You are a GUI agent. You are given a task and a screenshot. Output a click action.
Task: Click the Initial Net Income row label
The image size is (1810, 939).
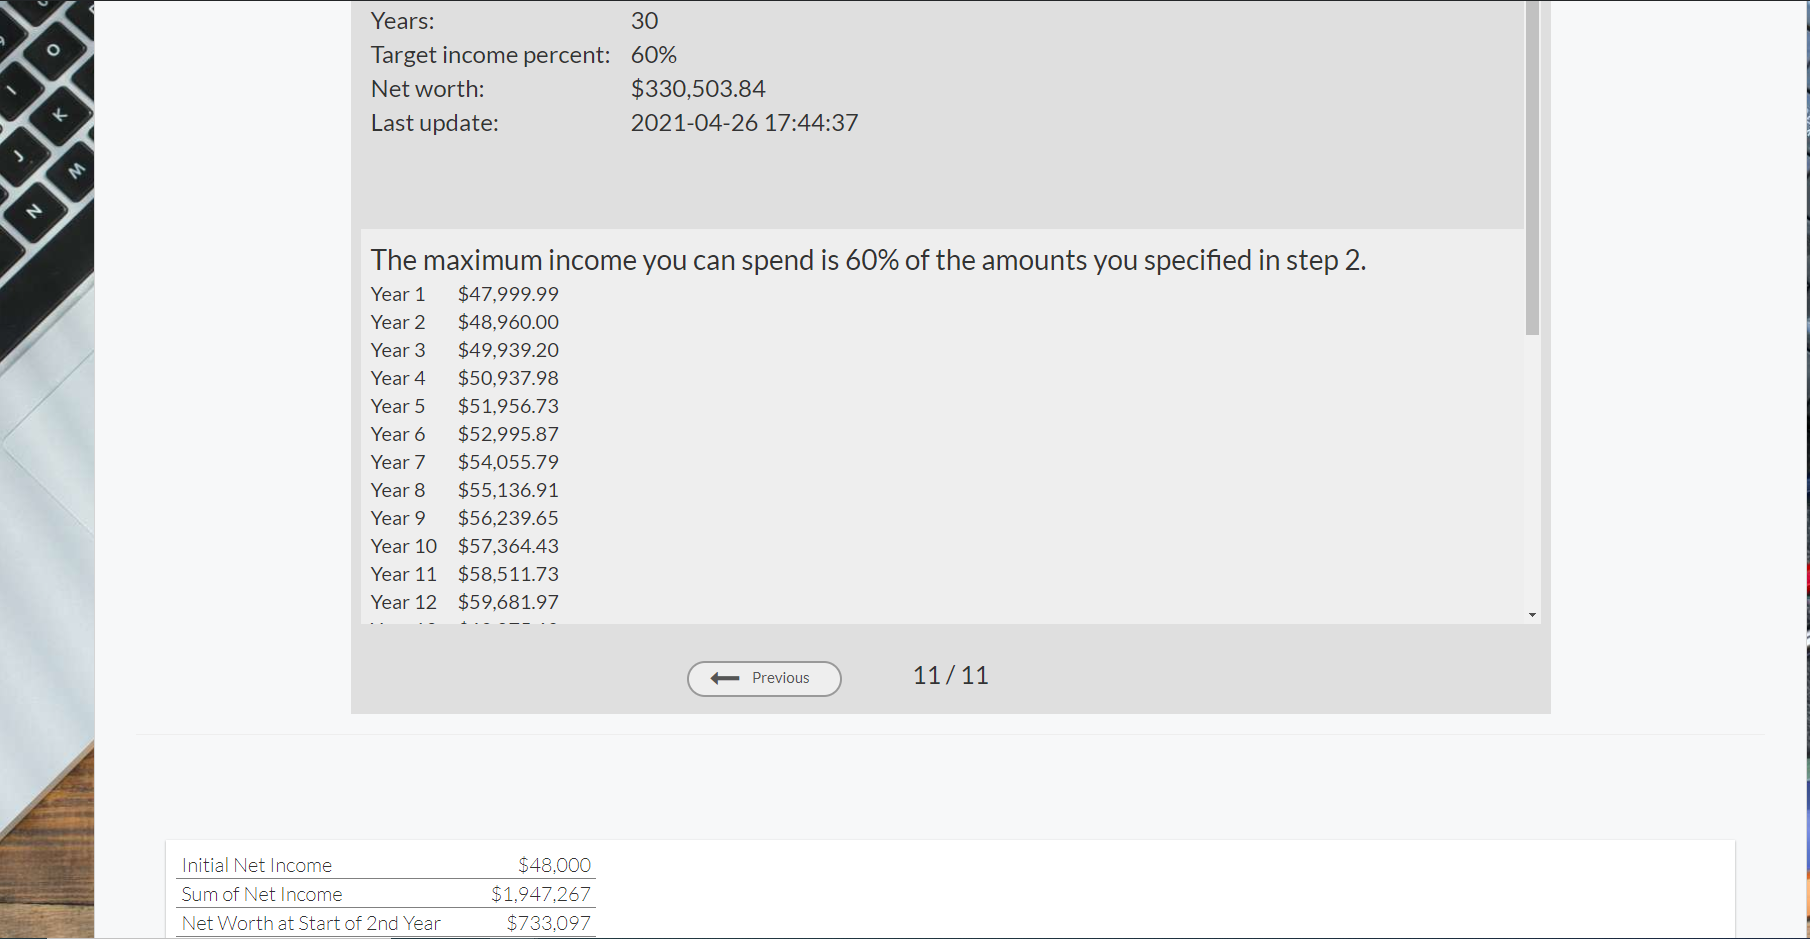pyautogui.click(x=256, y=865)
